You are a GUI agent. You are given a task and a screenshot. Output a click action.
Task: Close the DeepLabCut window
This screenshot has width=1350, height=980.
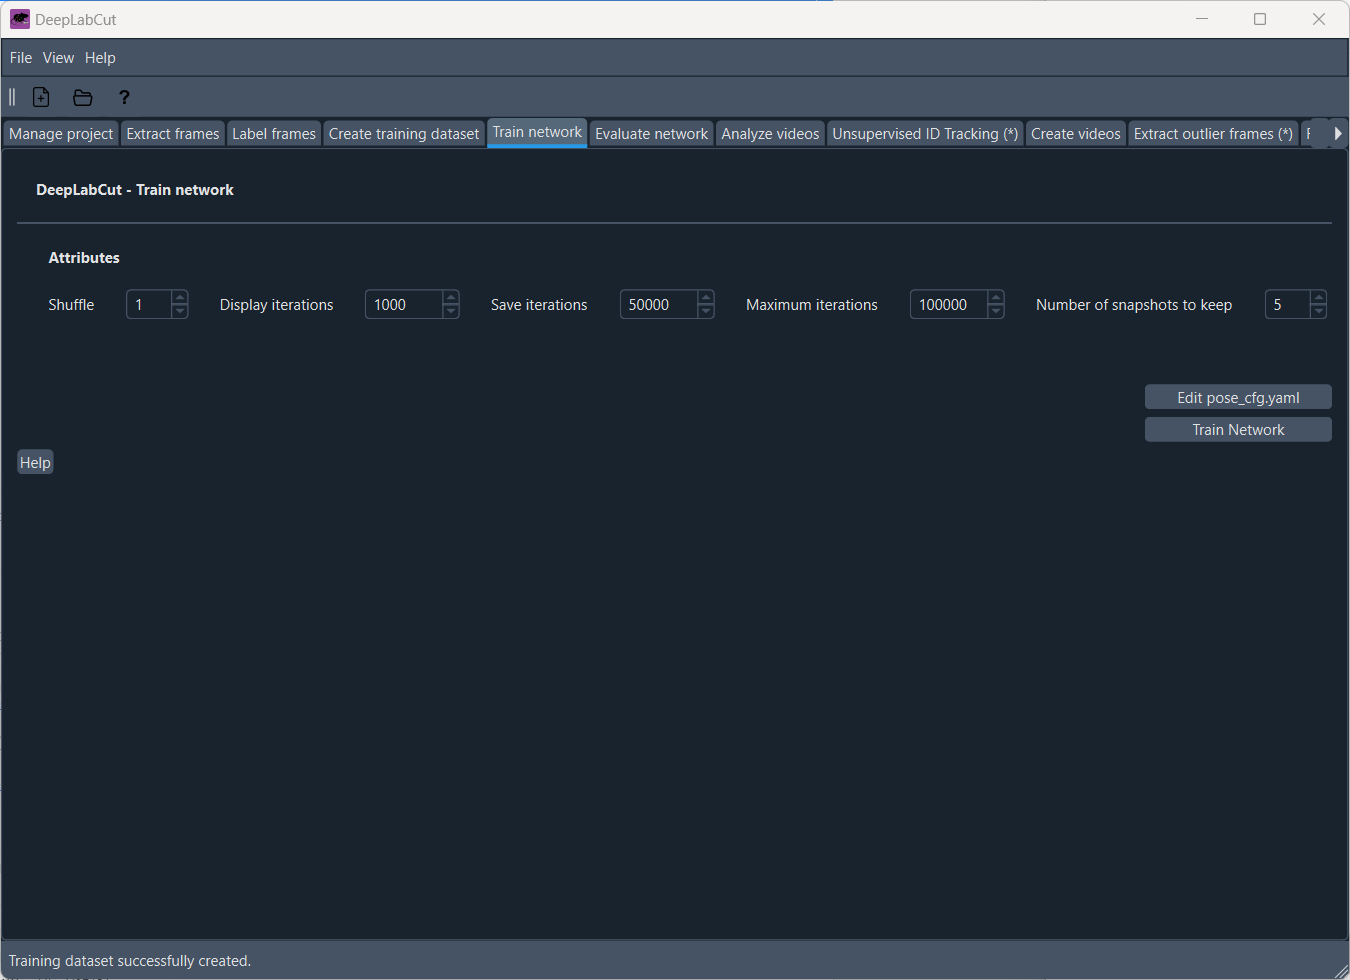pos(1319,19)
